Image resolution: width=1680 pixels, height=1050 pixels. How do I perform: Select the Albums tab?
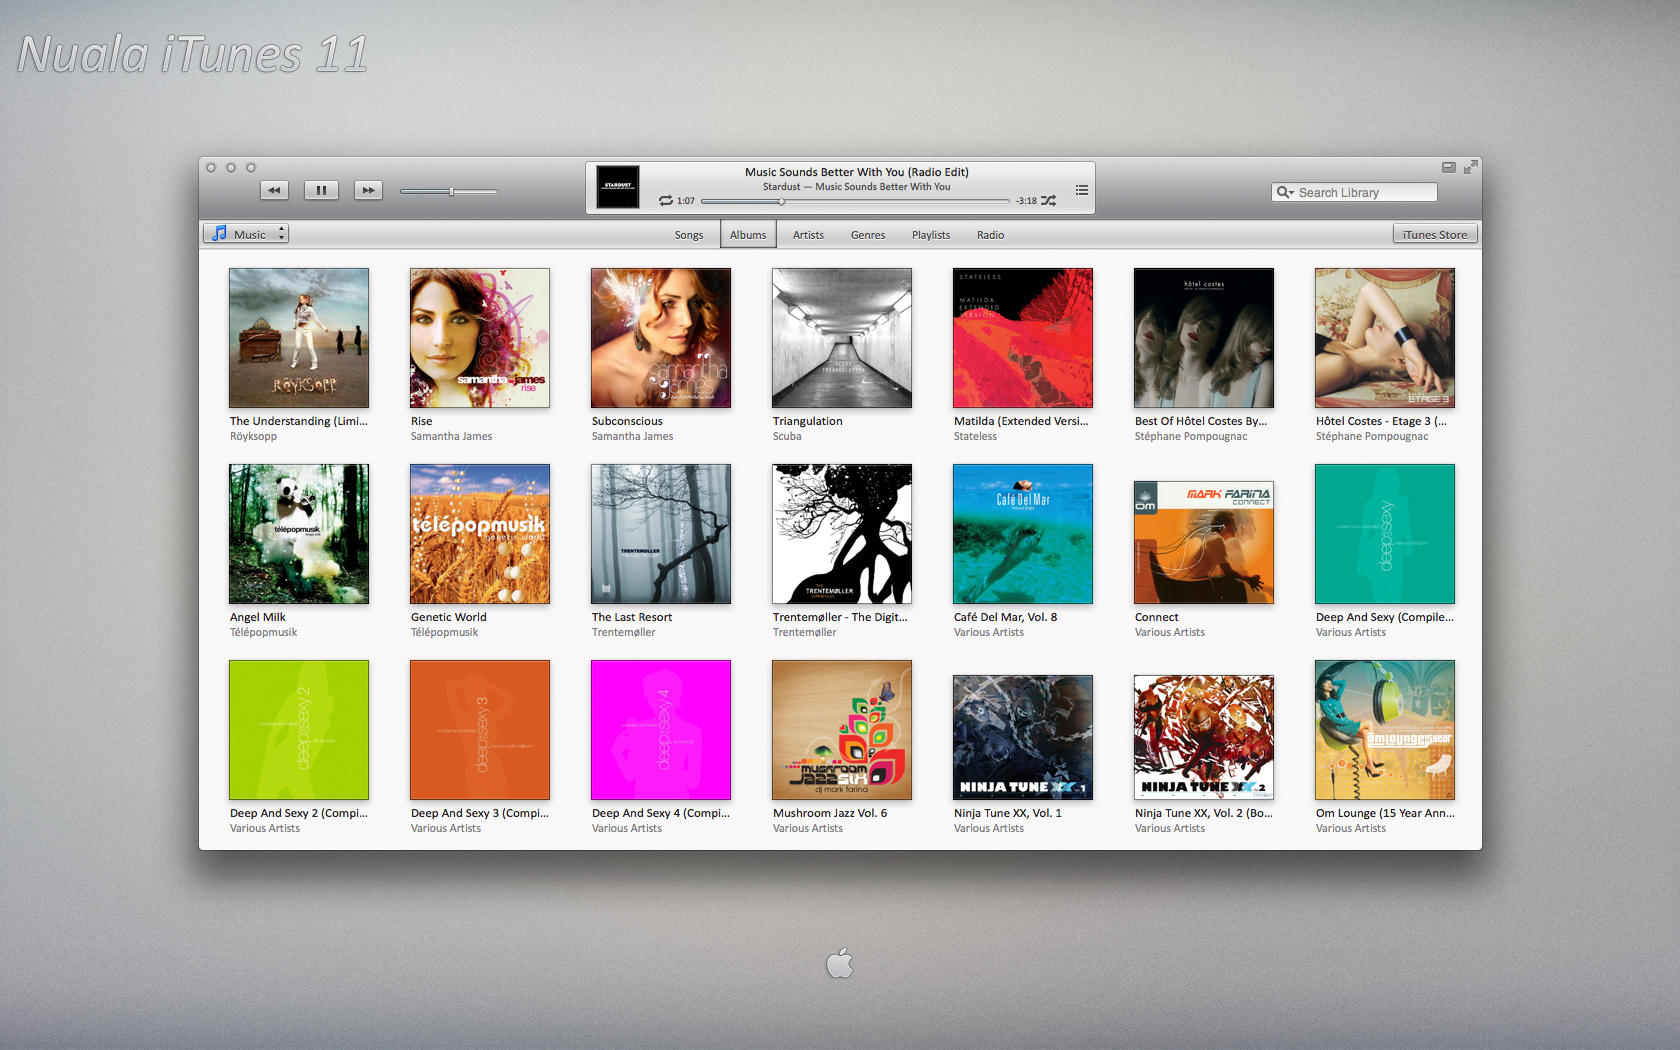click(748, 235)
